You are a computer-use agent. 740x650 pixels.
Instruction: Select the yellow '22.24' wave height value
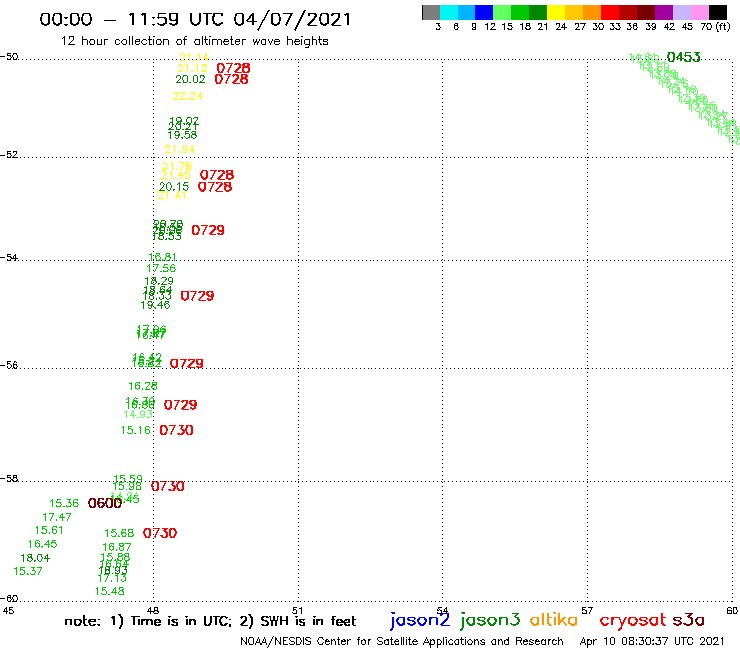click(x=188, y=96)
